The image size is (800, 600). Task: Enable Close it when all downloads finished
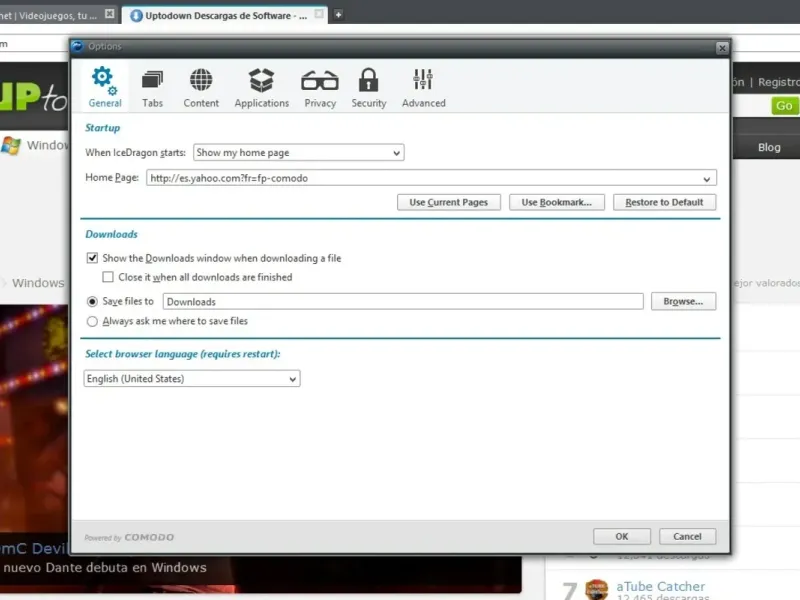pos(108,277)
